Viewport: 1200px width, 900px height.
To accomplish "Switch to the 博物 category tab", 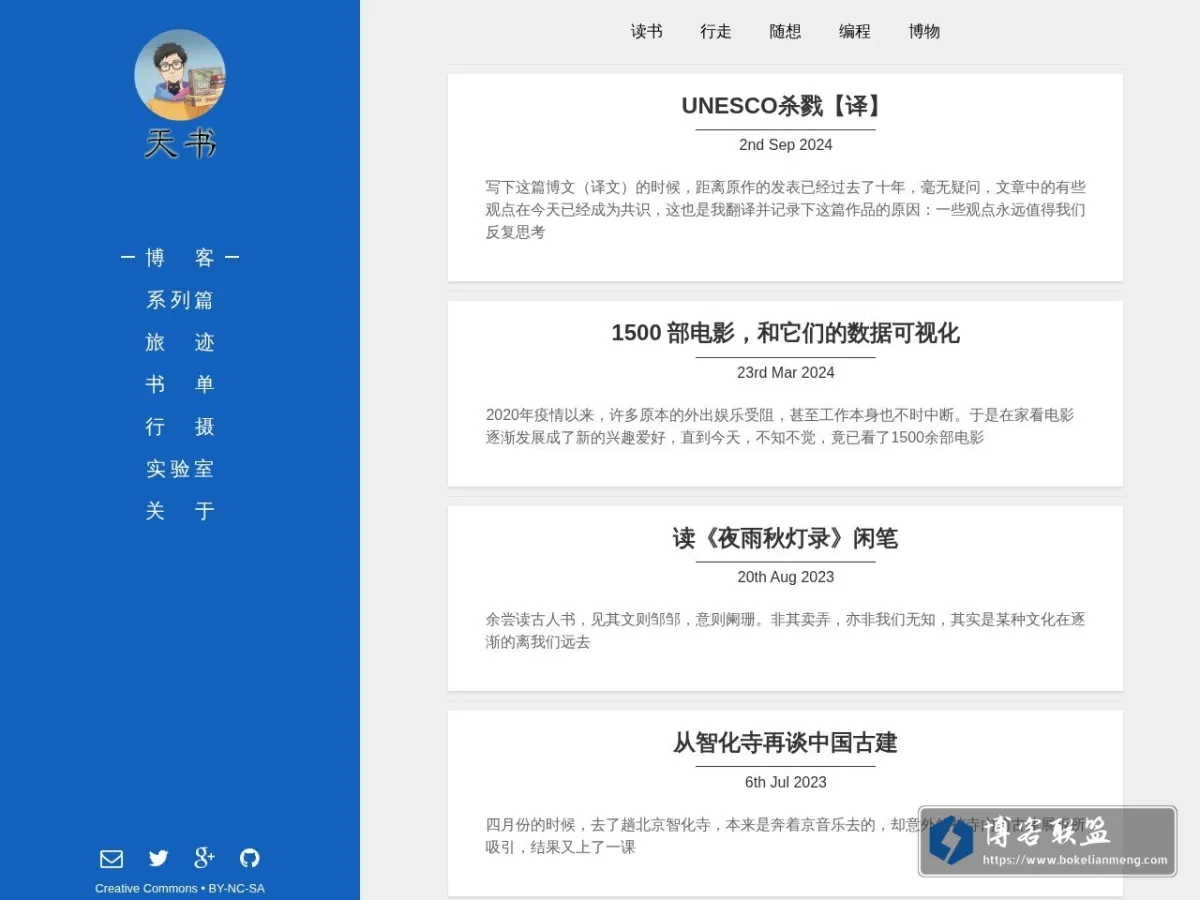I will [x=924, y=31].
